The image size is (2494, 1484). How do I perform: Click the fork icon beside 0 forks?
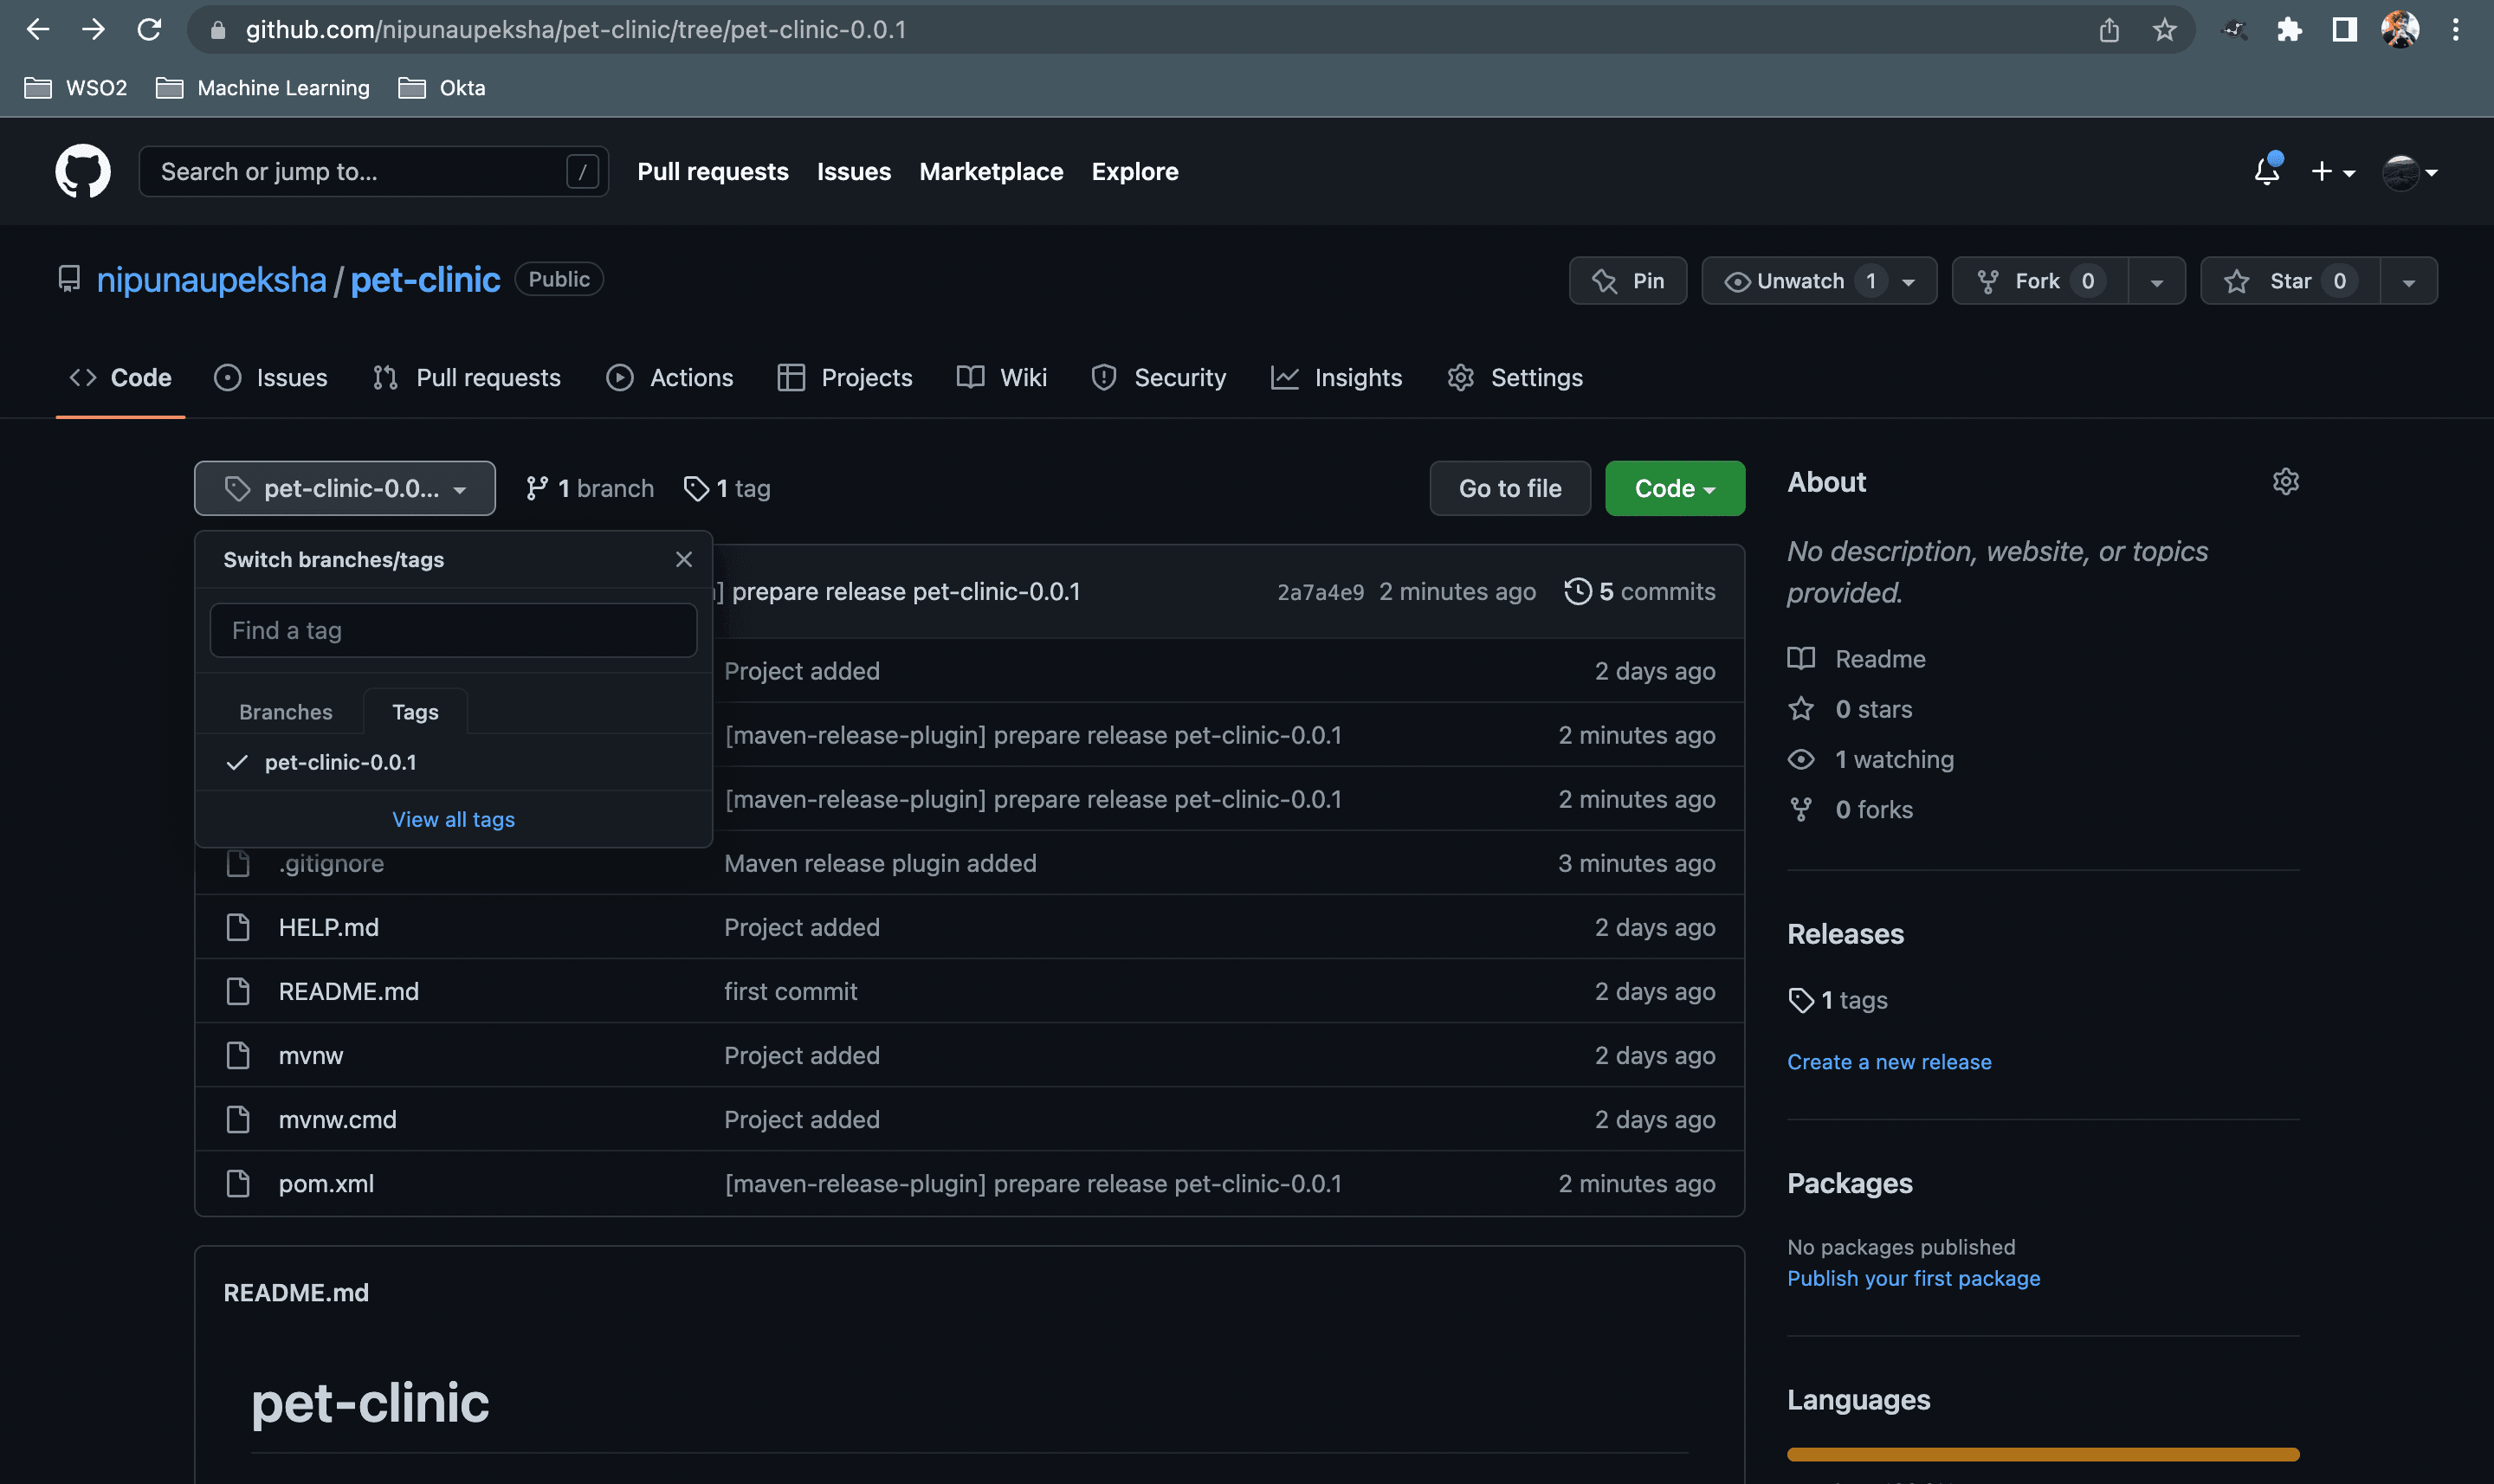click(x=1801, y=809)
